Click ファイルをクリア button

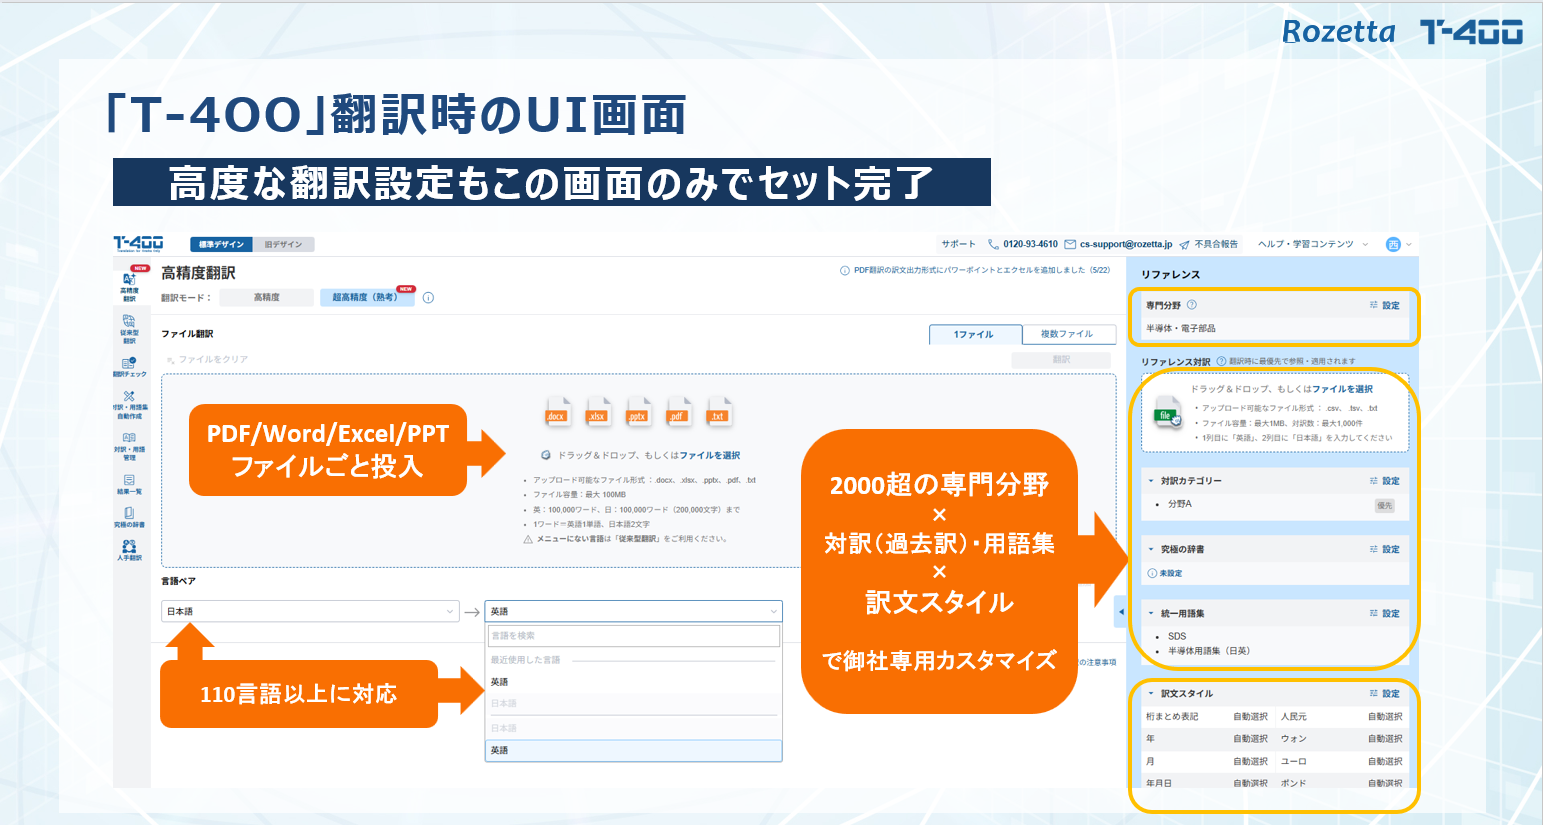205,359
